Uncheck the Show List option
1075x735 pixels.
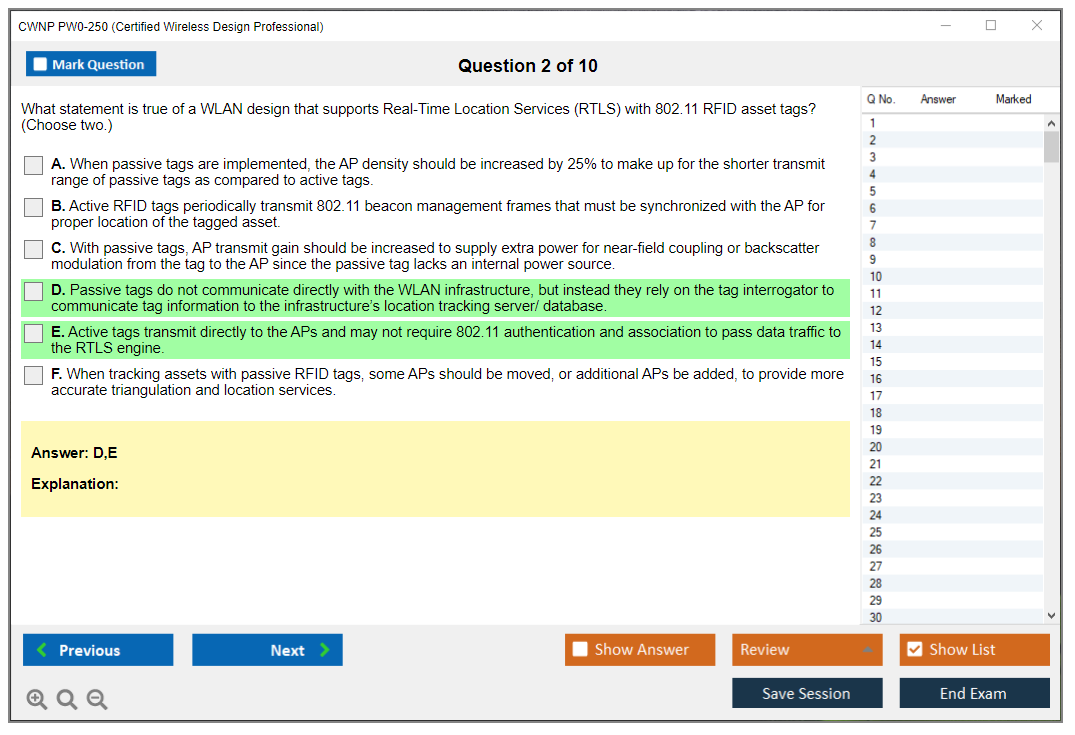[x=914, y=650]
